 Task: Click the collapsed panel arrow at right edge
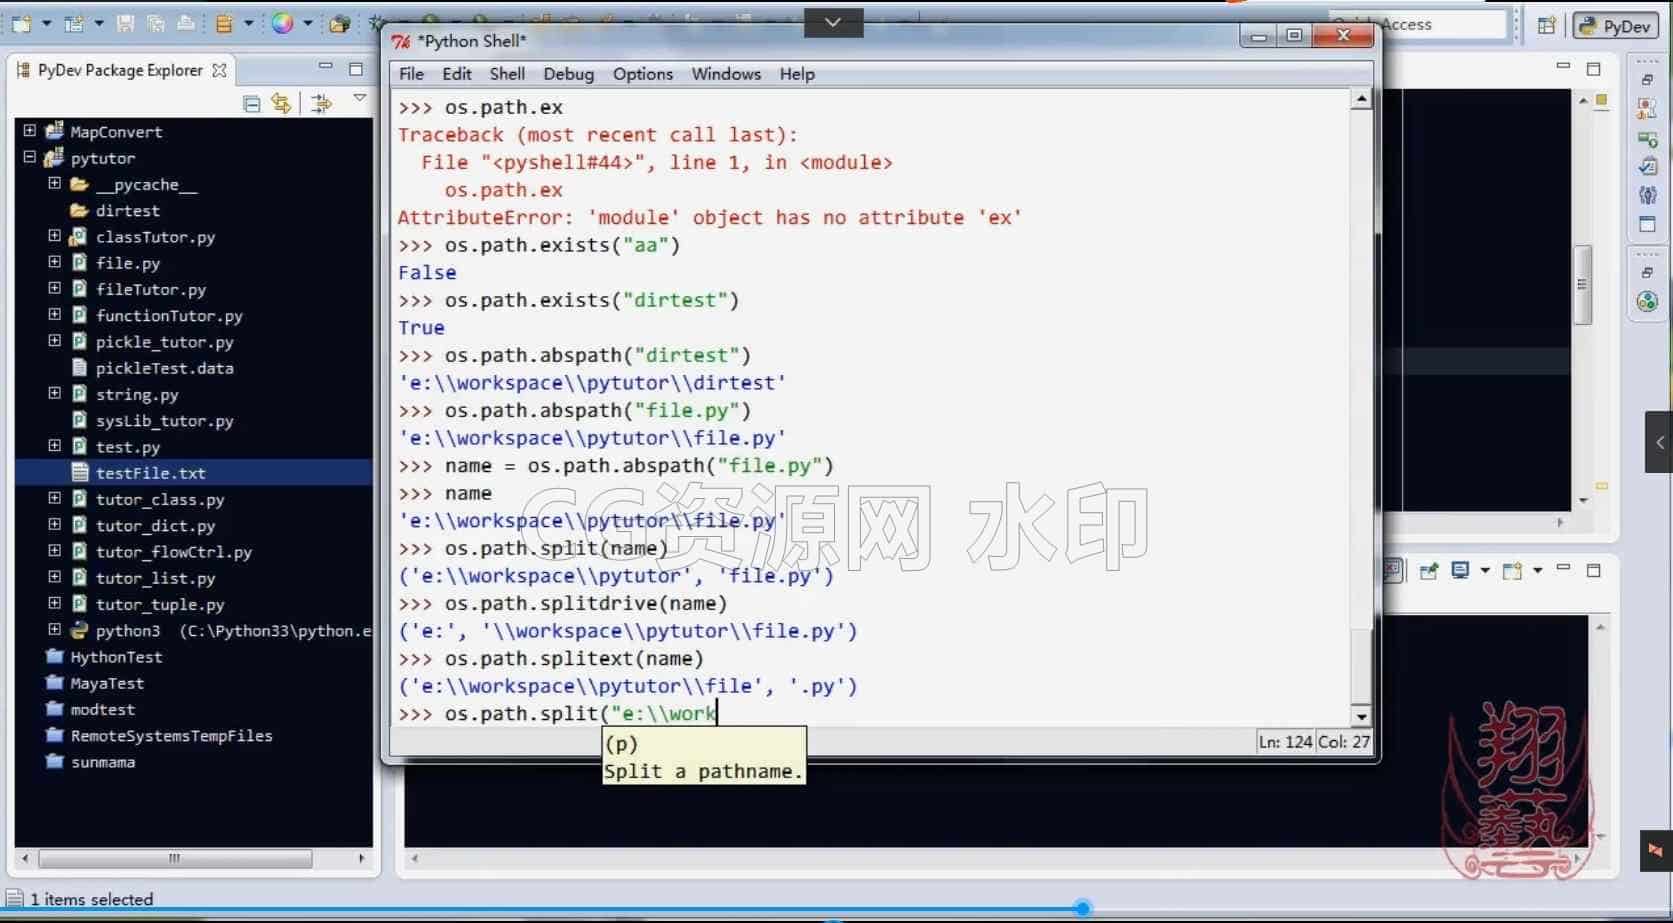[x=1659, y=442]
